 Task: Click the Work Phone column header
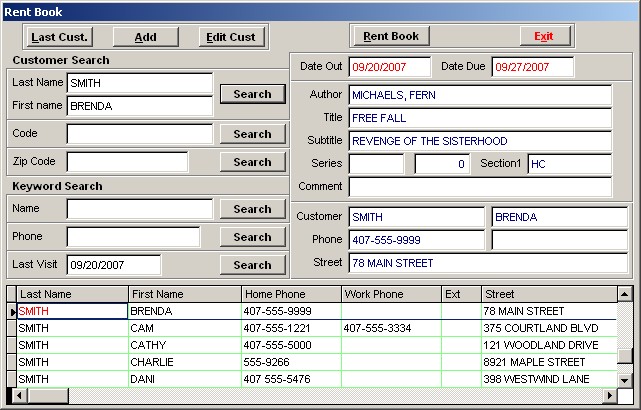391,294
